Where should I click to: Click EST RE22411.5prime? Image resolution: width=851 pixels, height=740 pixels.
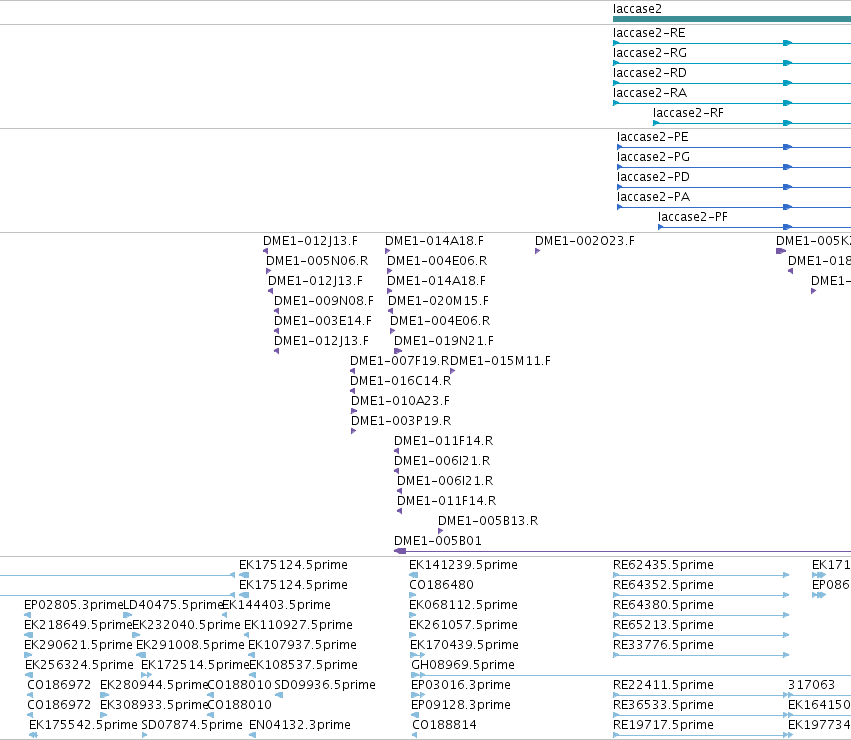click(663, 685)
